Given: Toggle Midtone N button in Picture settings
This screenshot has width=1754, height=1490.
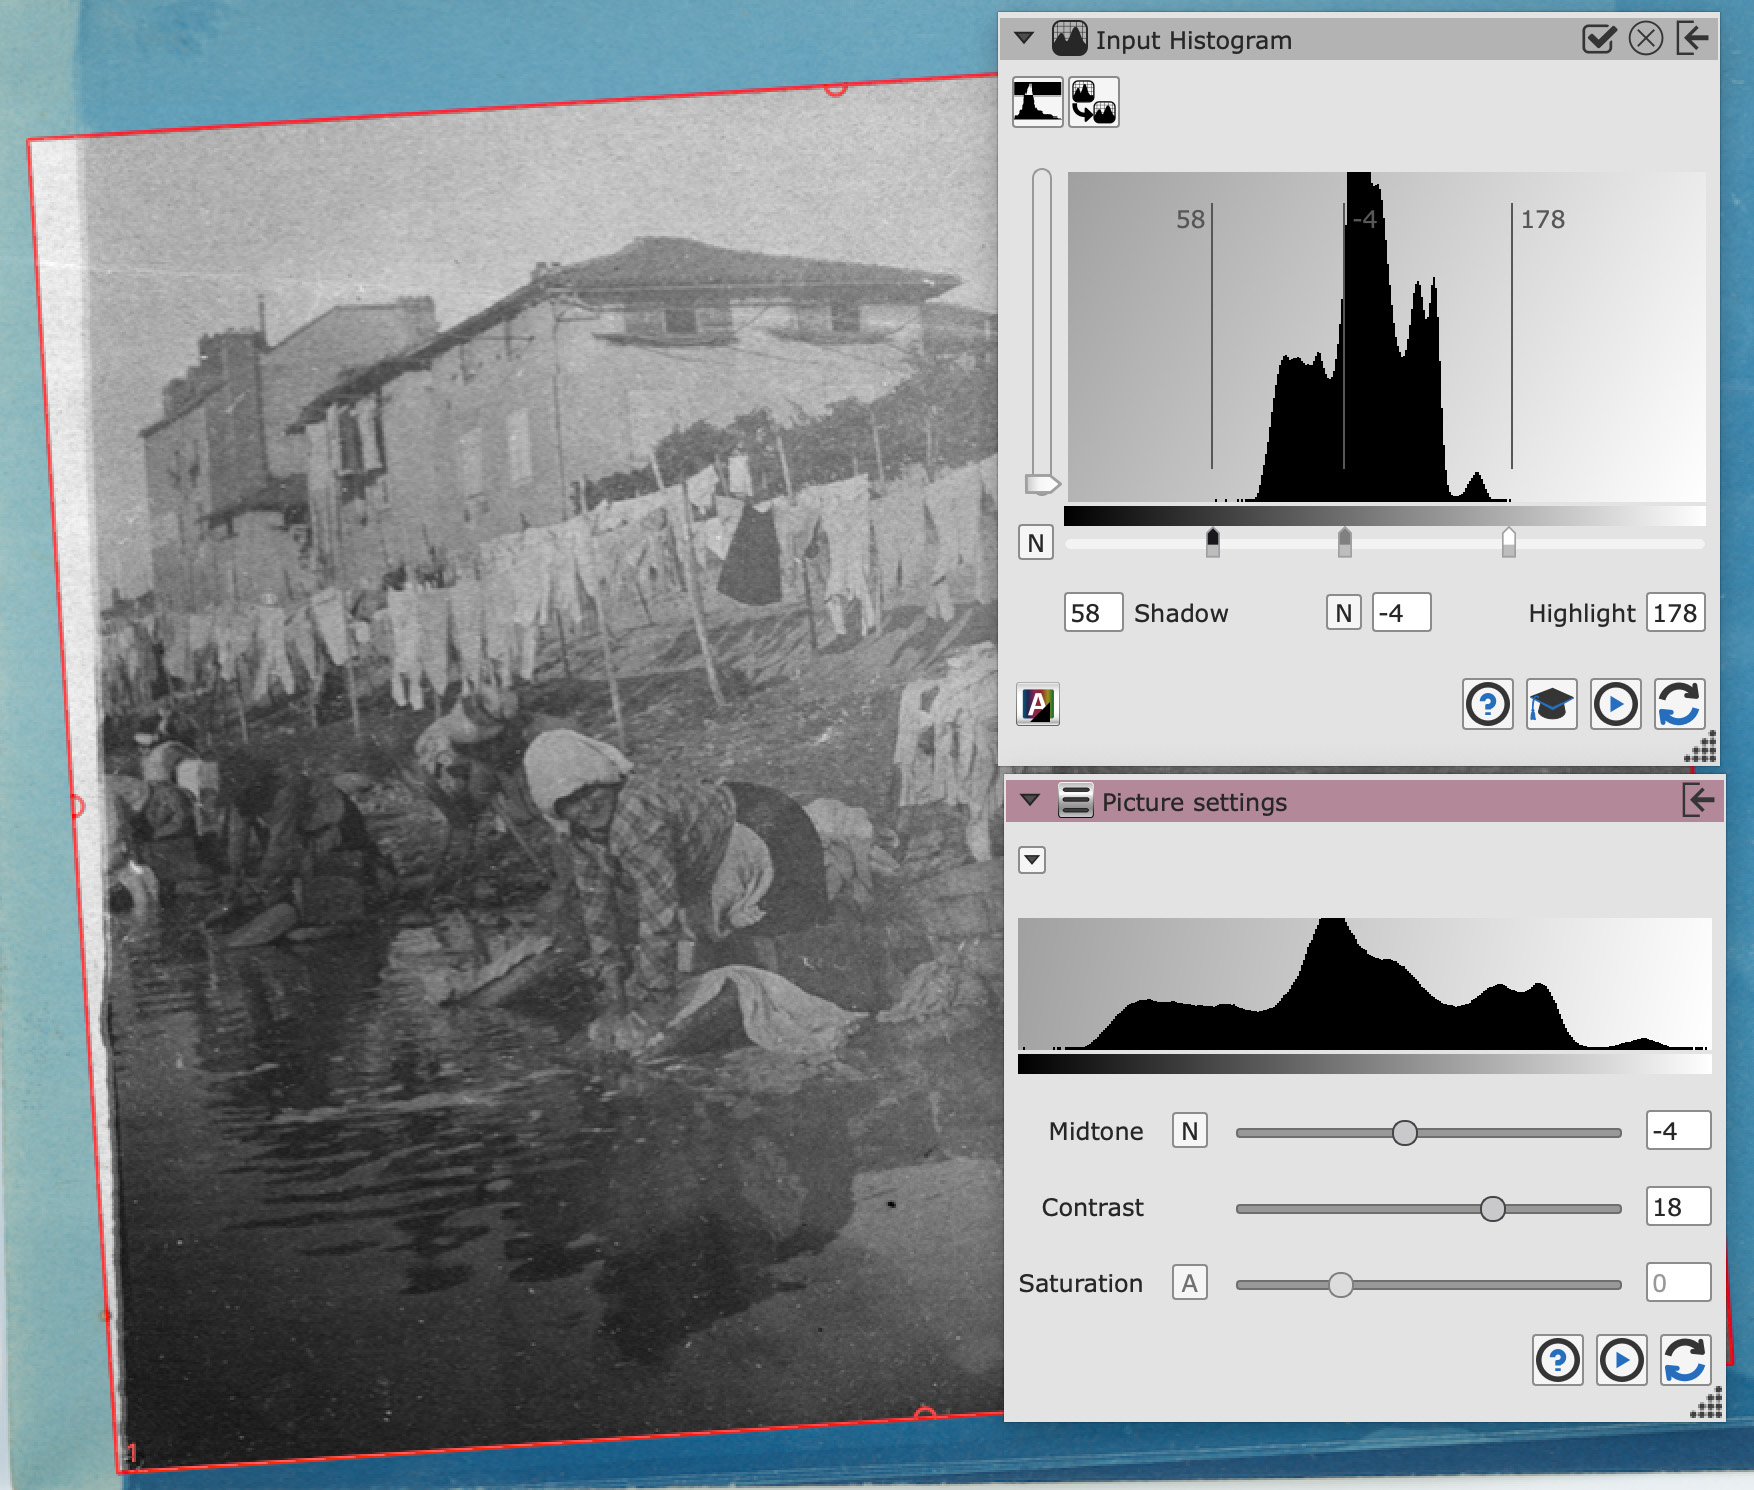Looking at the screenshot, I should click(1189, 1131).
